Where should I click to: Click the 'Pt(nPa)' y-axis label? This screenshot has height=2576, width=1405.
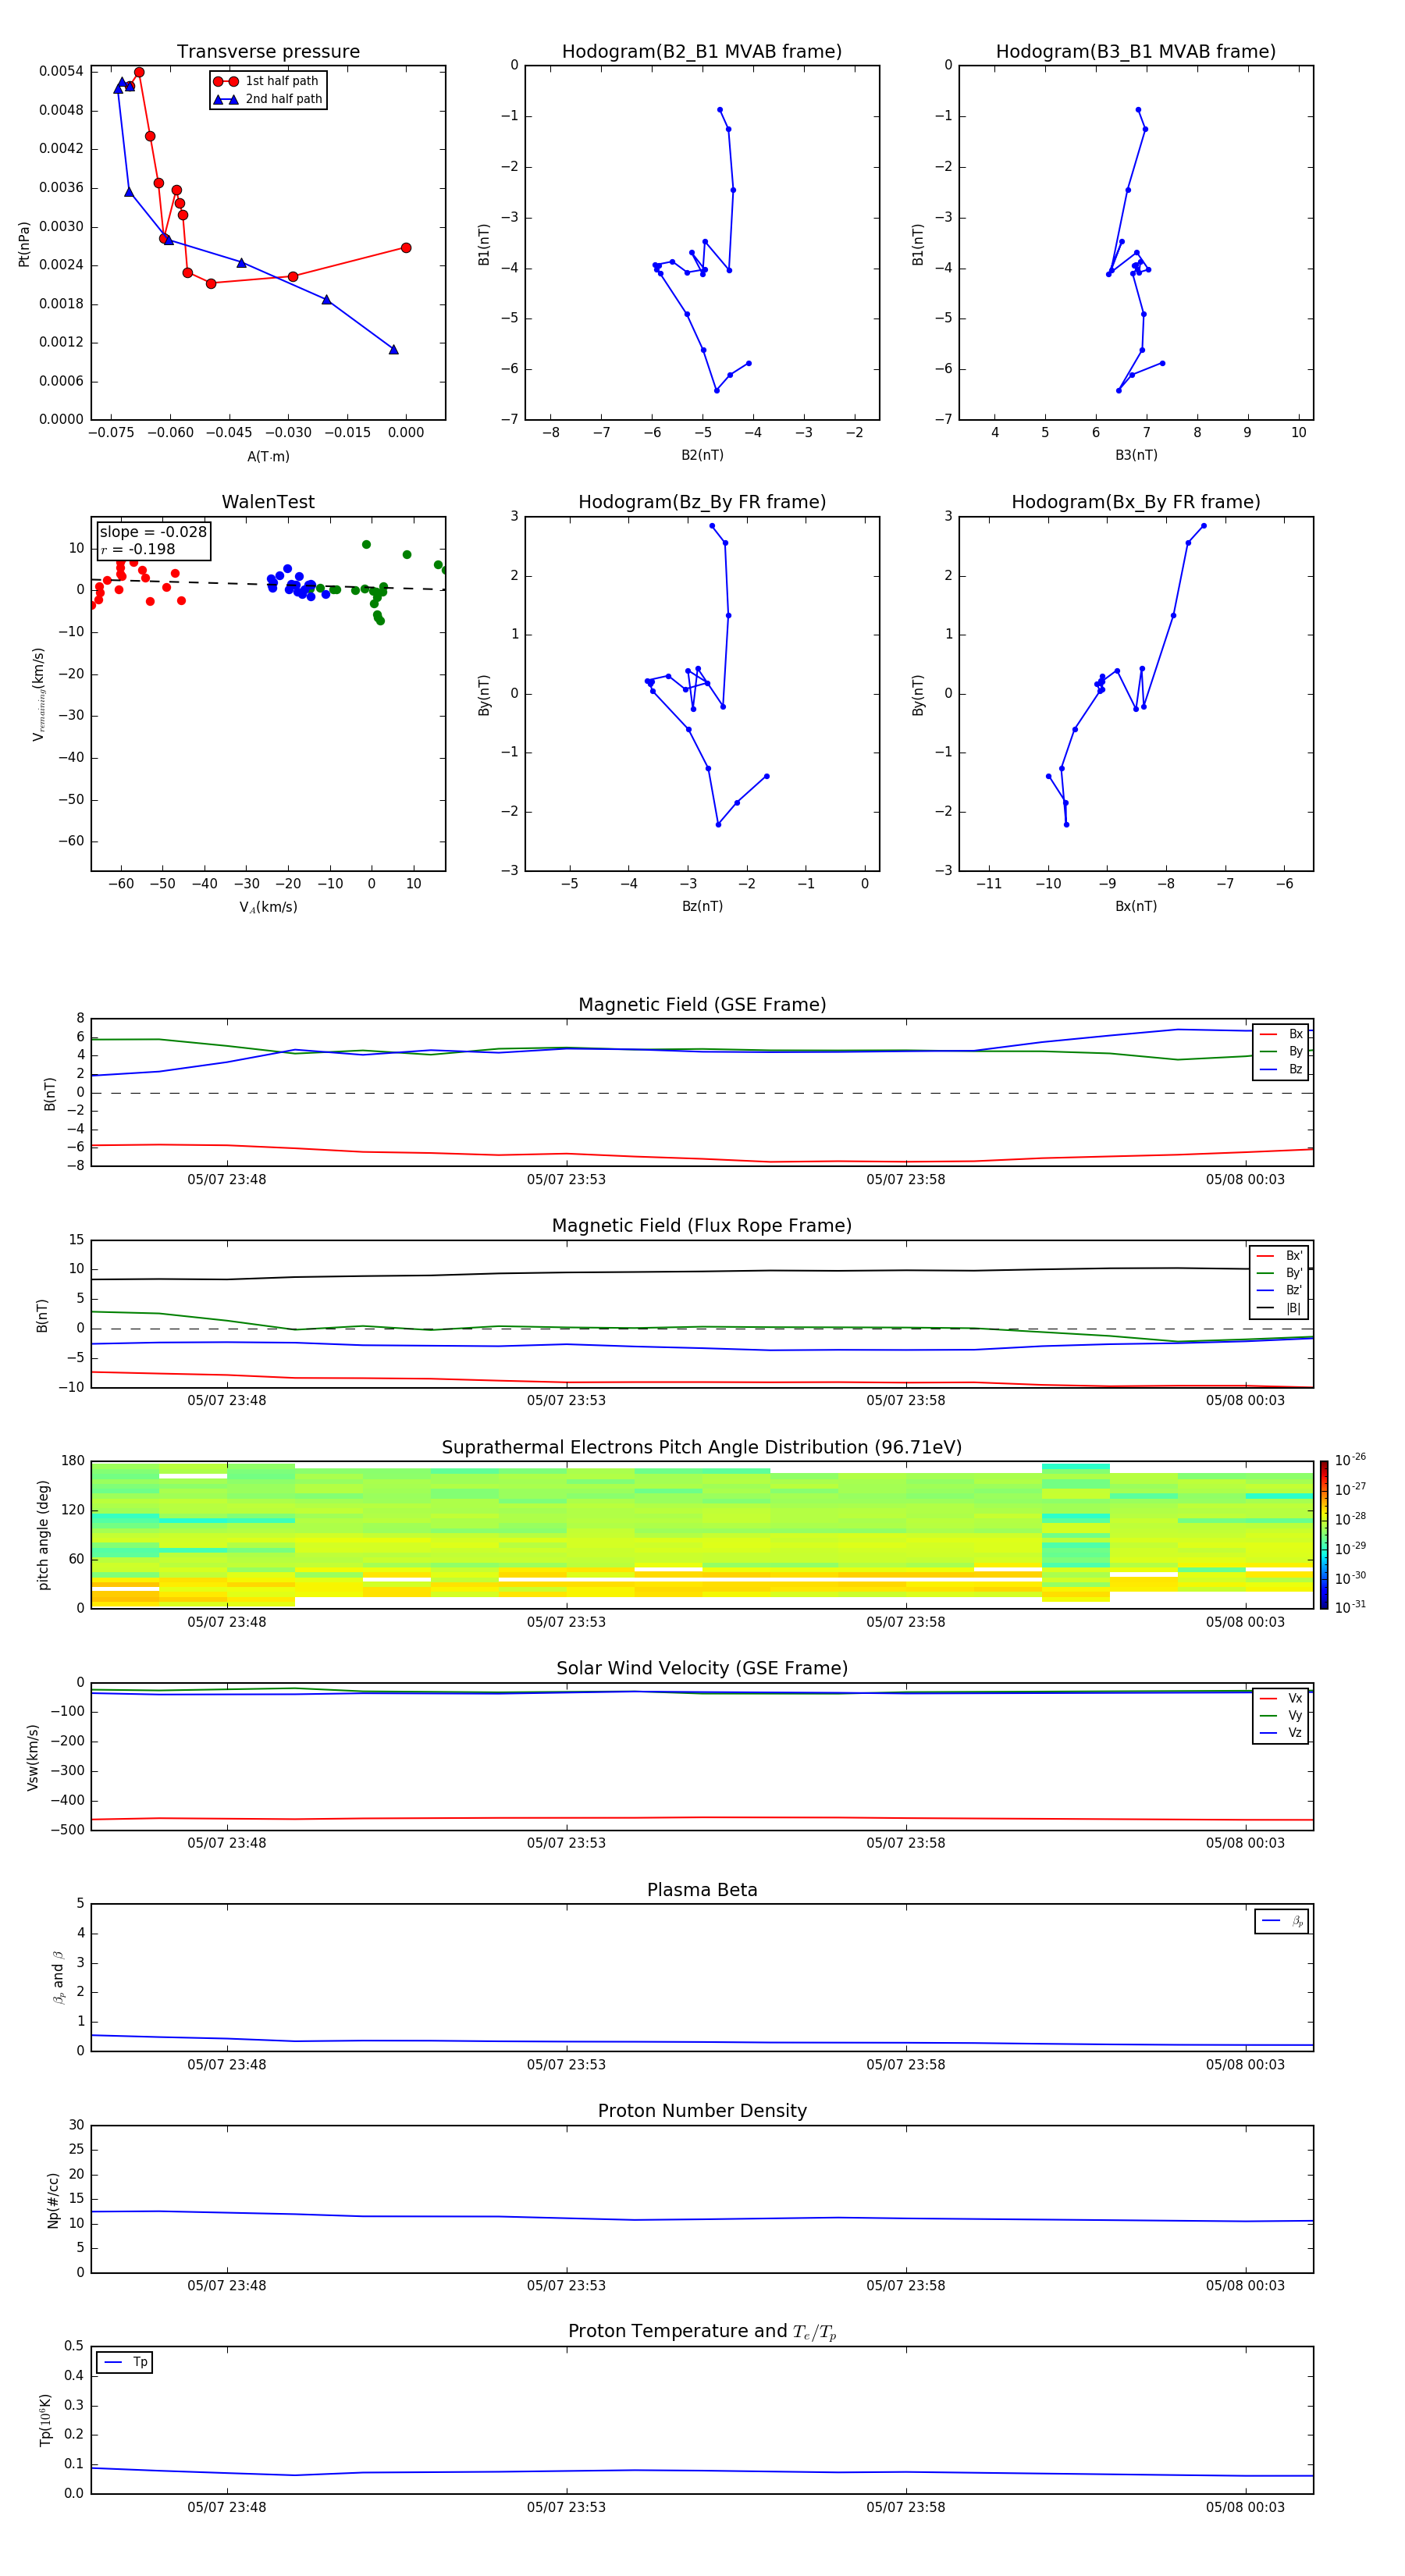(x=24, y=244)
